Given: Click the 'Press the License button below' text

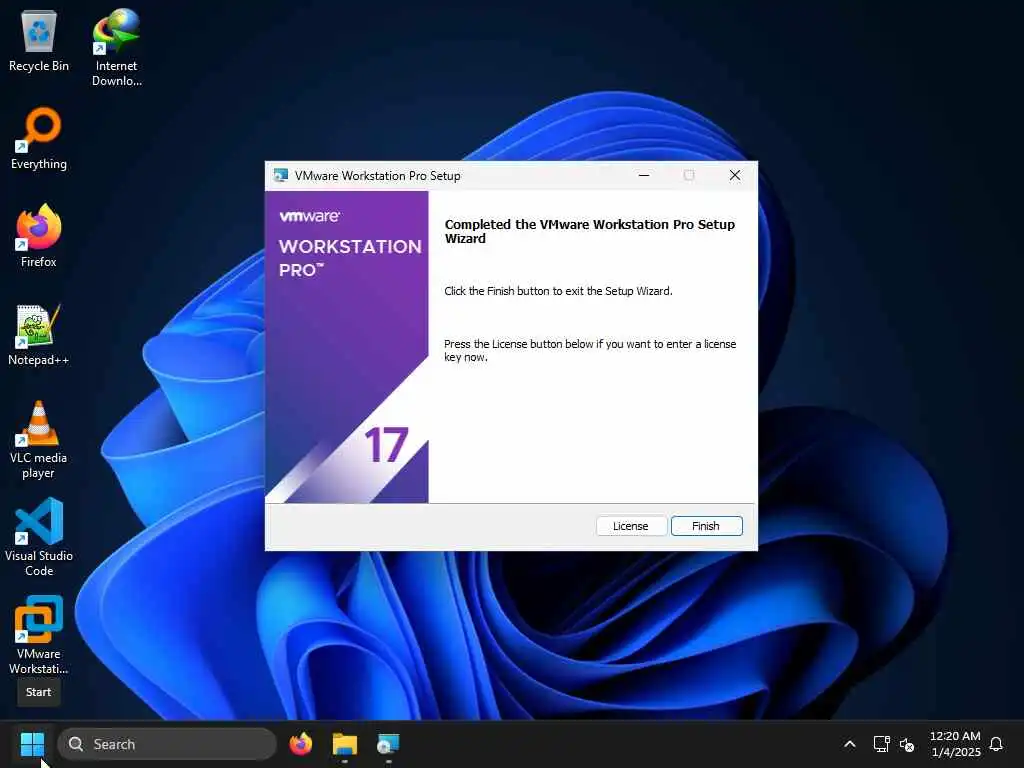Looking at the screenshot, I should [590, 350].
